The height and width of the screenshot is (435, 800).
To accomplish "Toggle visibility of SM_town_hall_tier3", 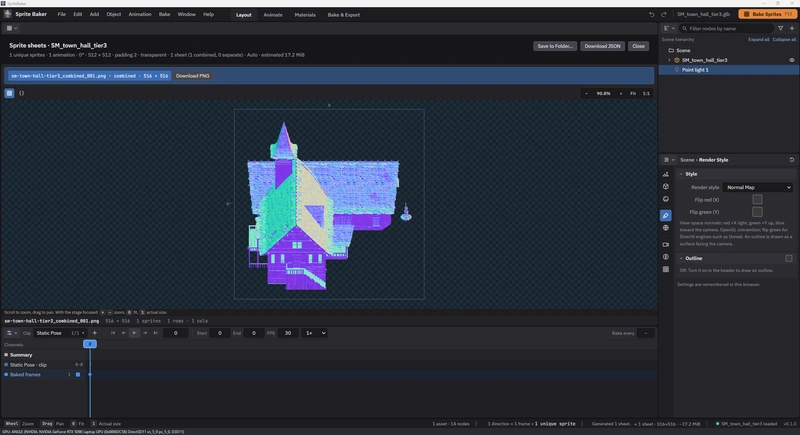I will tap(792, 60).
